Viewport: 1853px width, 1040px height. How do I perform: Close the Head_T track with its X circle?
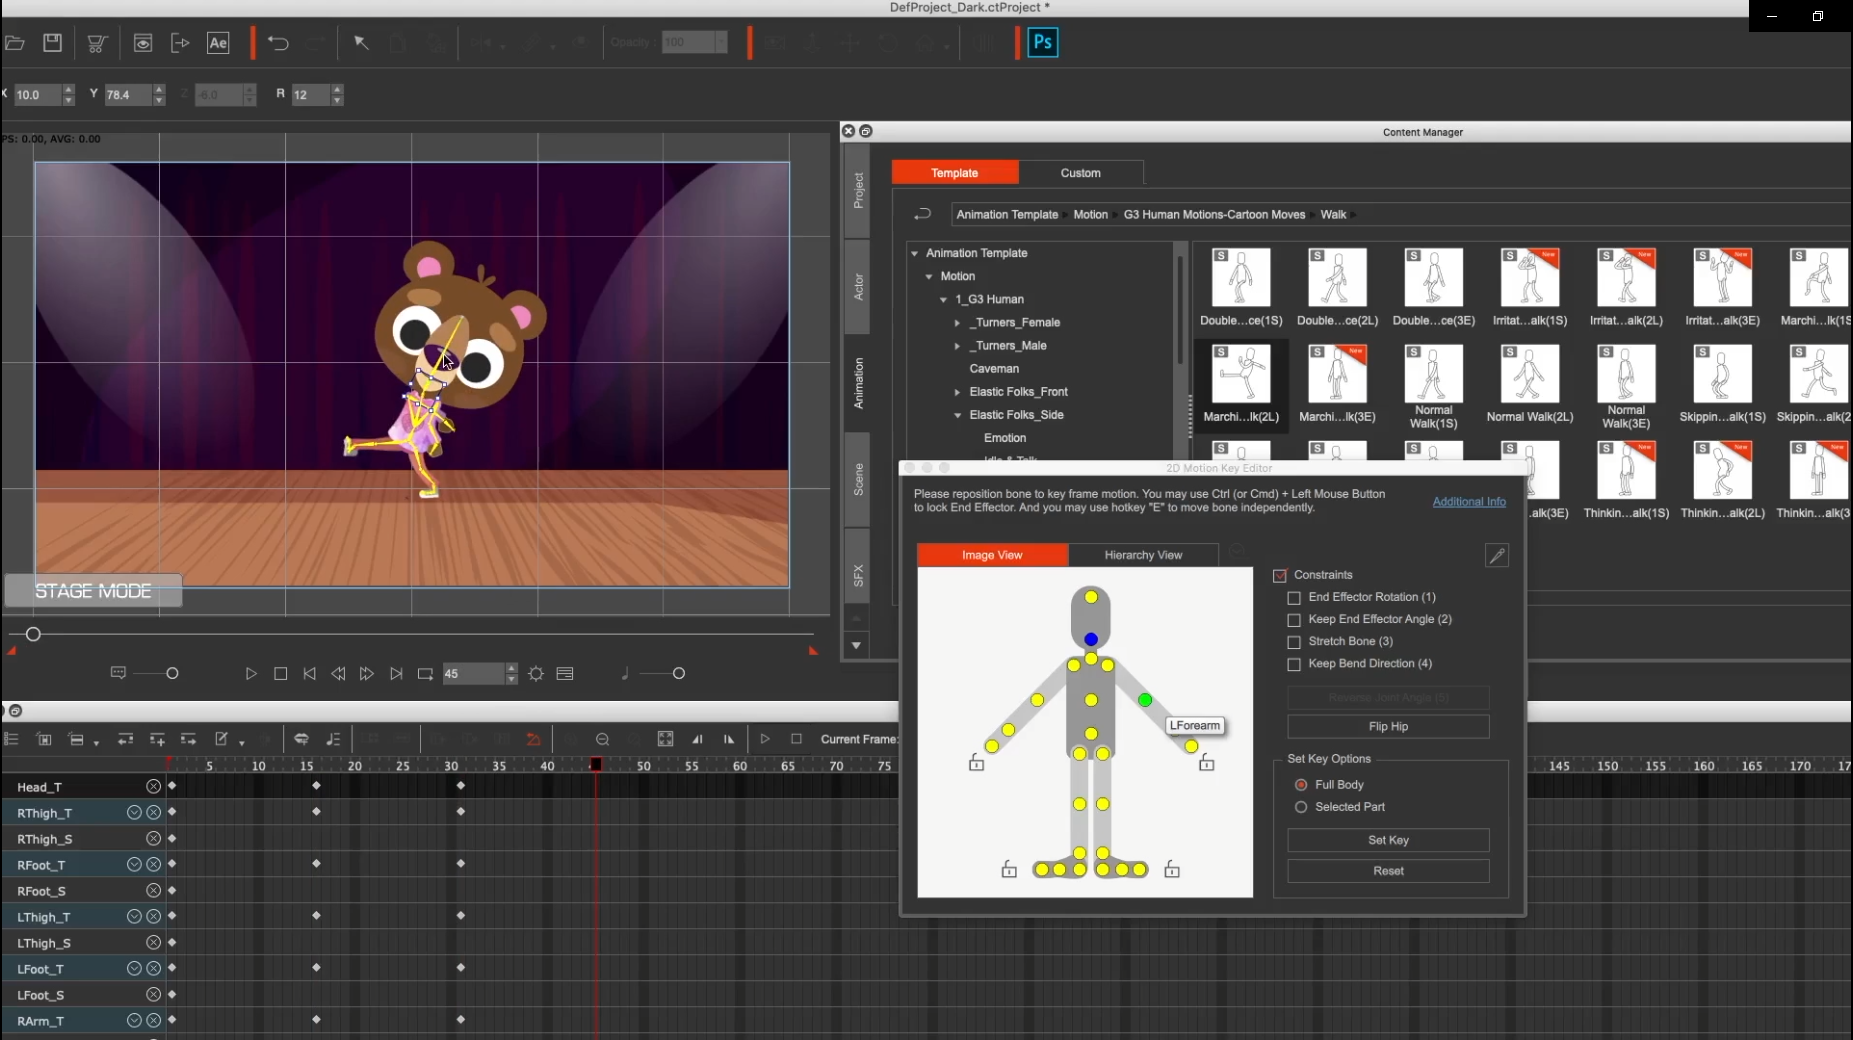pos(153,787)
